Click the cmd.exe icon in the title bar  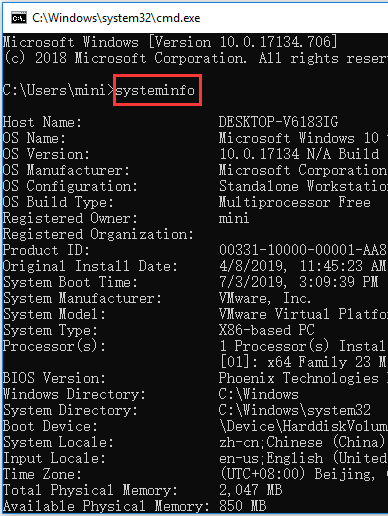pyautogui.click(x=19, y=18)
